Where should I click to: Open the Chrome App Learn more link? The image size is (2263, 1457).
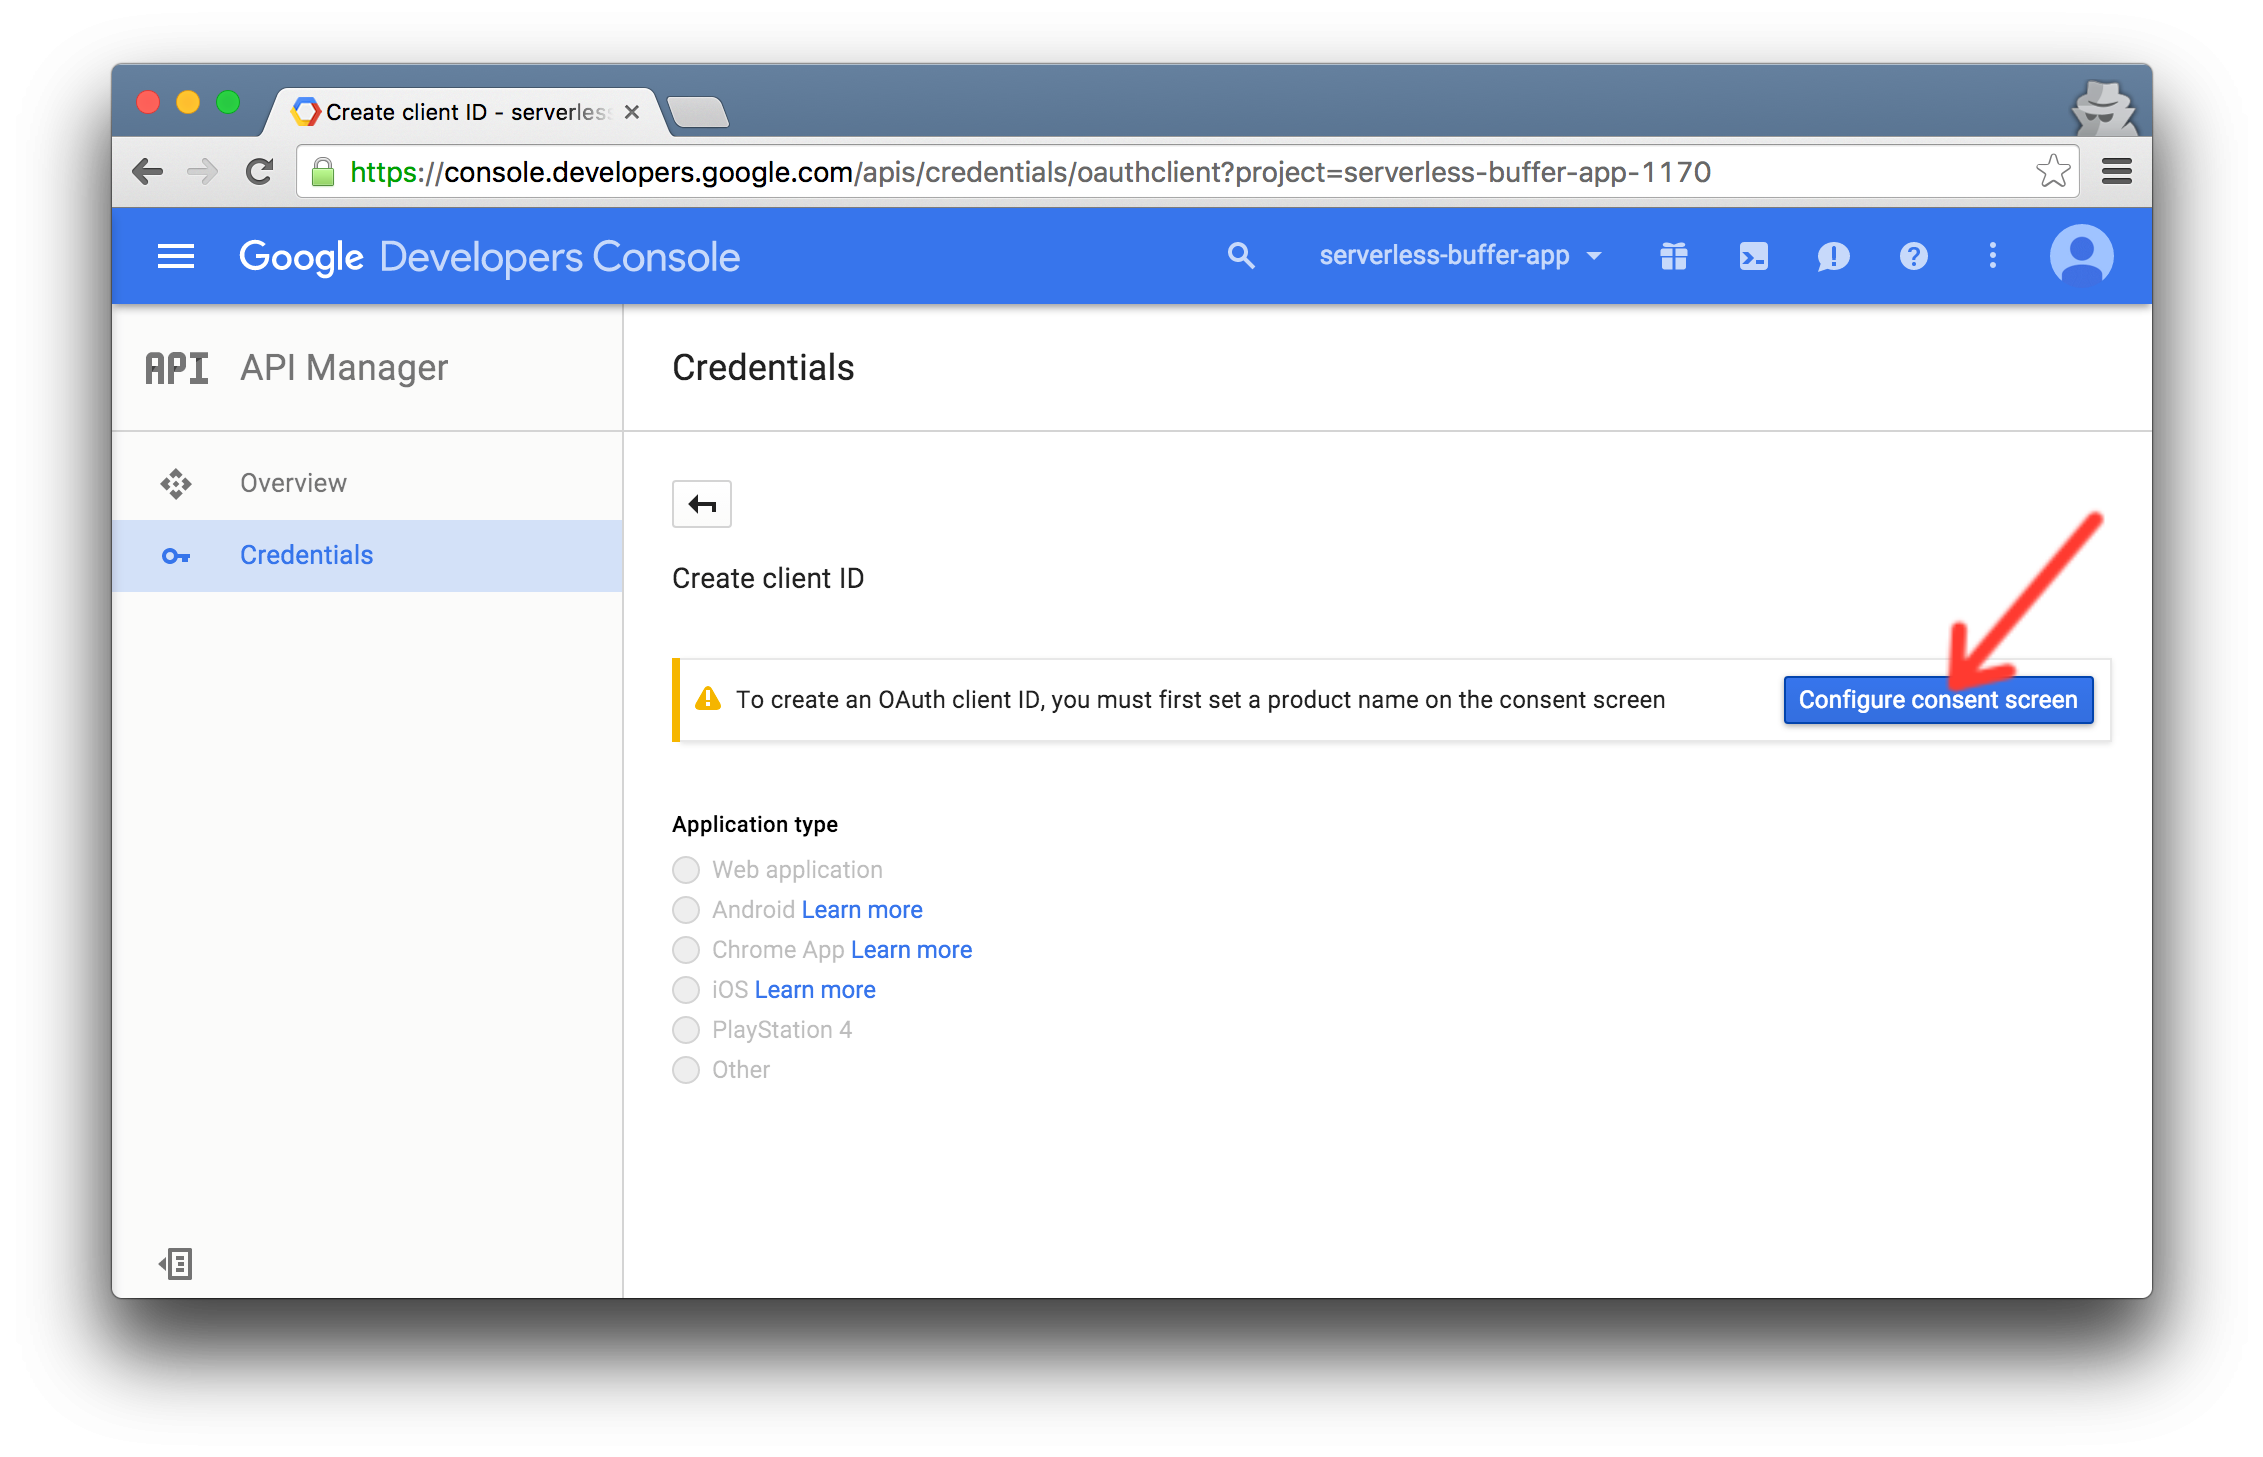point(911,950)
